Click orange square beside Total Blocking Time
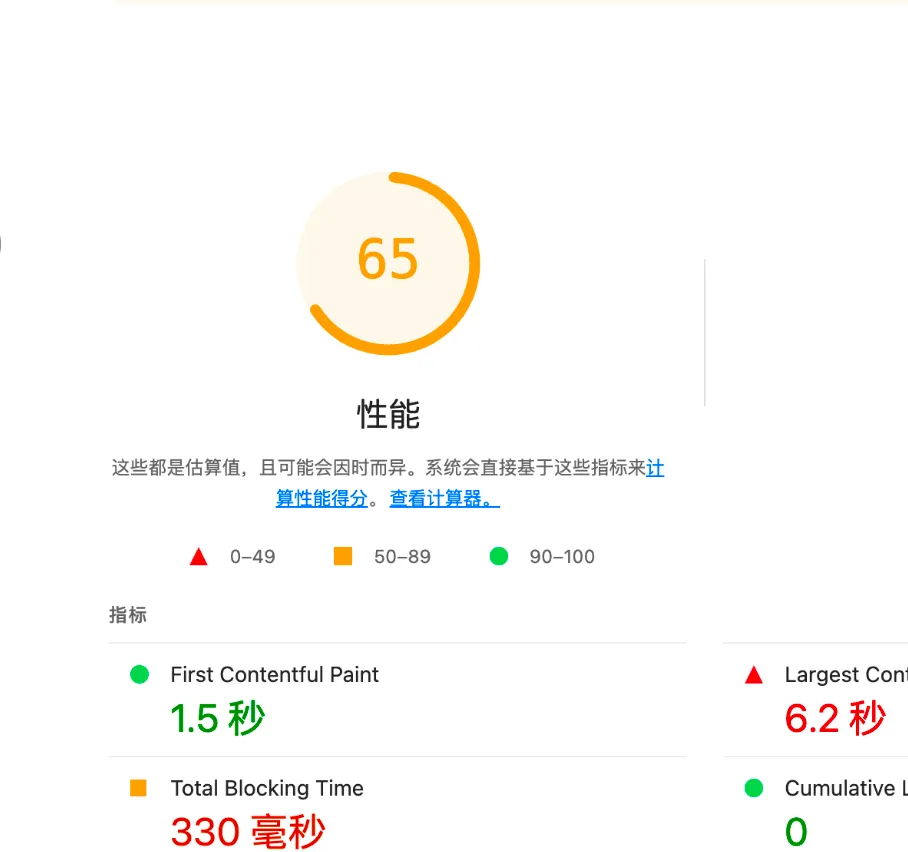908x852 pixels. click(x=138, y=788)
